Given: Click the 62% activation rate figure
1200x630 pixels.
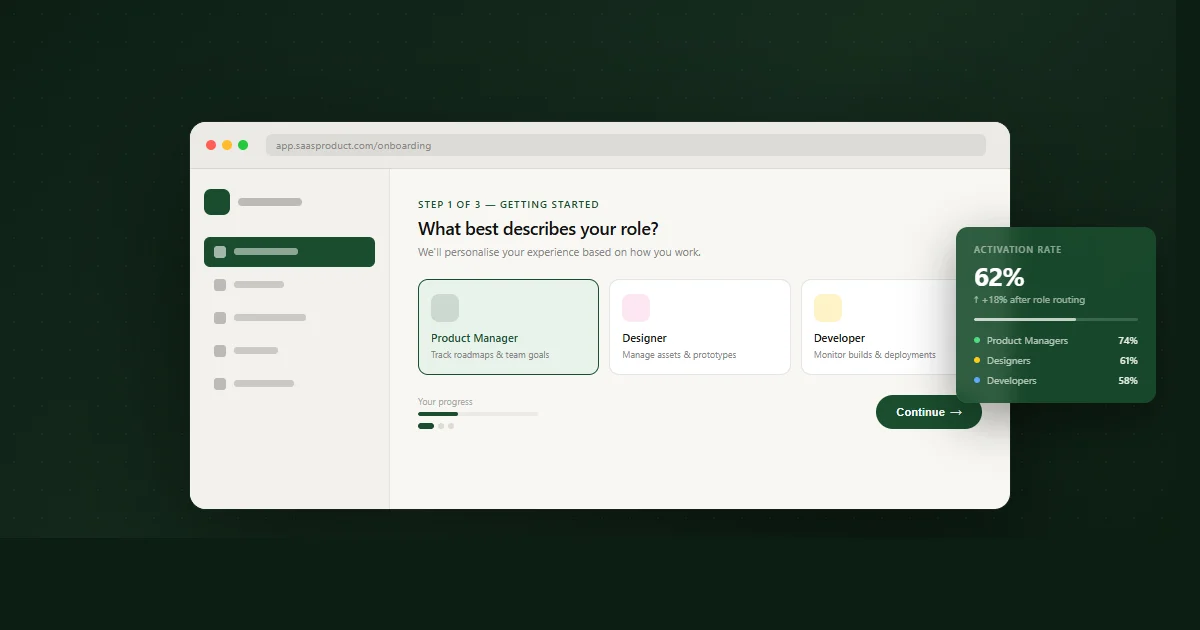Looking at the screenshot, I should click(999, 277).
